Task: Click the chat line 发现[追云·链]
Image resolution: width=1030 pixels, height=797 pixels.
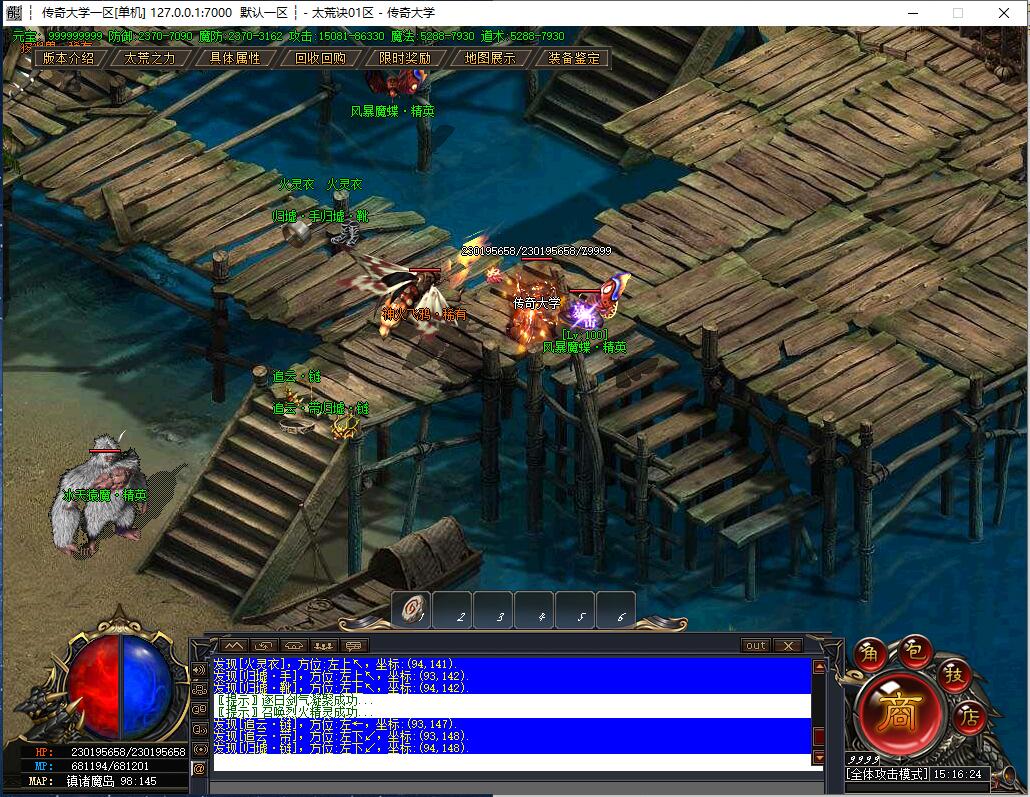Action: click(x=334, y=724)
